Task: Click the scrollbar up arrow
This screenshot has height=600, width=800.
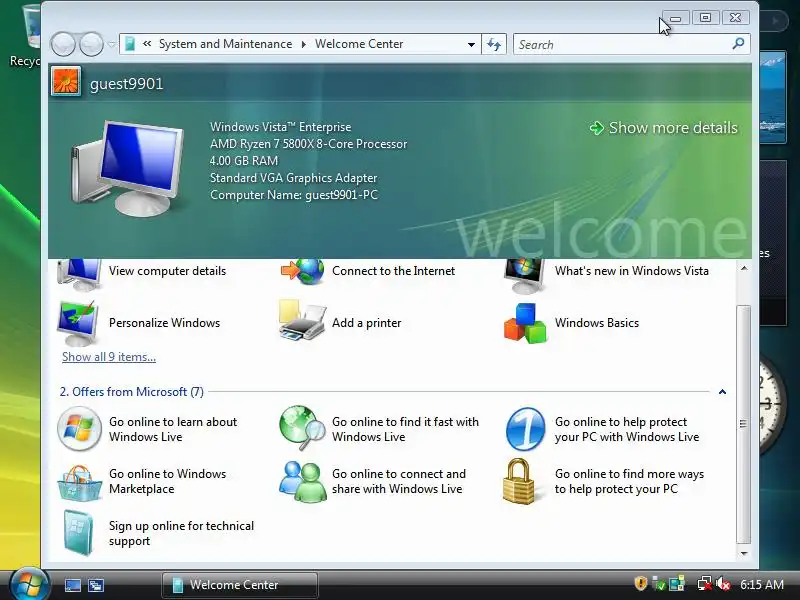Action: point(744,268)
